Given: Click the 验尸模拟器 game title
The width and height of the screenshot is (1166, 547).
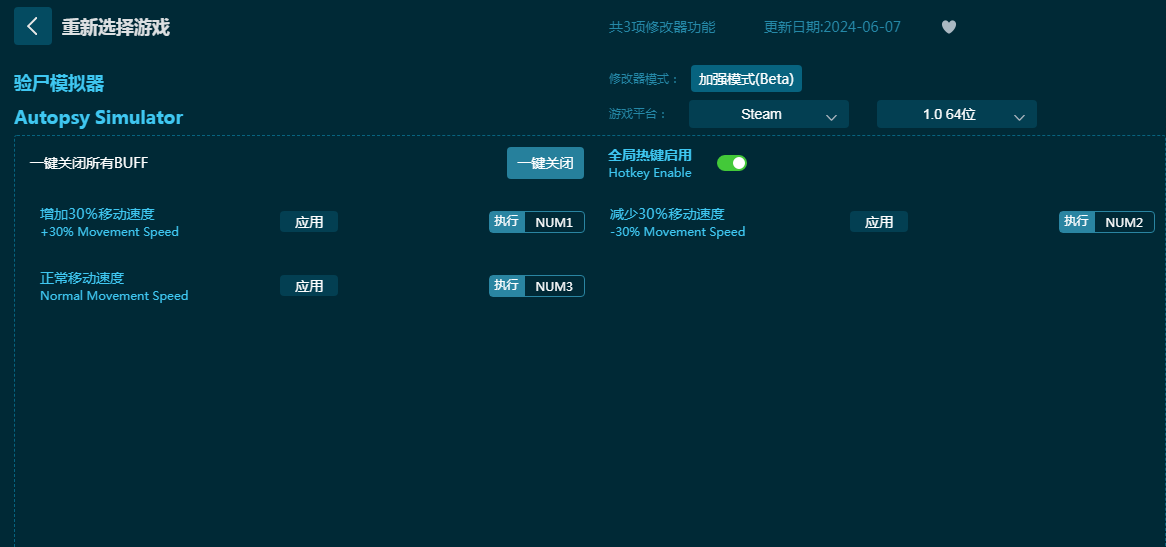Looking at the screenshot, I should point(59,83).
